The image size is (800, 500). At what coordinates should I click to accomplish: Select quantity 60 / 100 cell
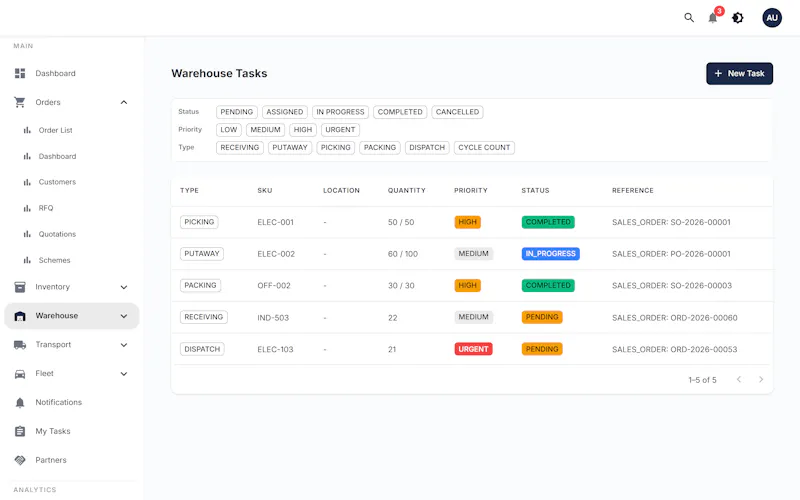403,254
